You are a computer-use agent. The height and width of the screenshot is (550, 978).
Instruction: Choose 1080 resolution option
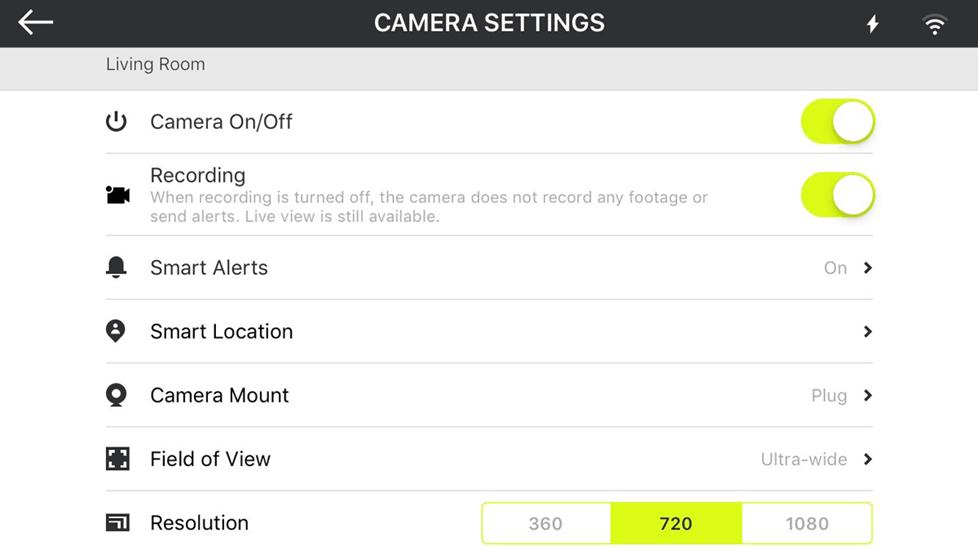[806, 523]
